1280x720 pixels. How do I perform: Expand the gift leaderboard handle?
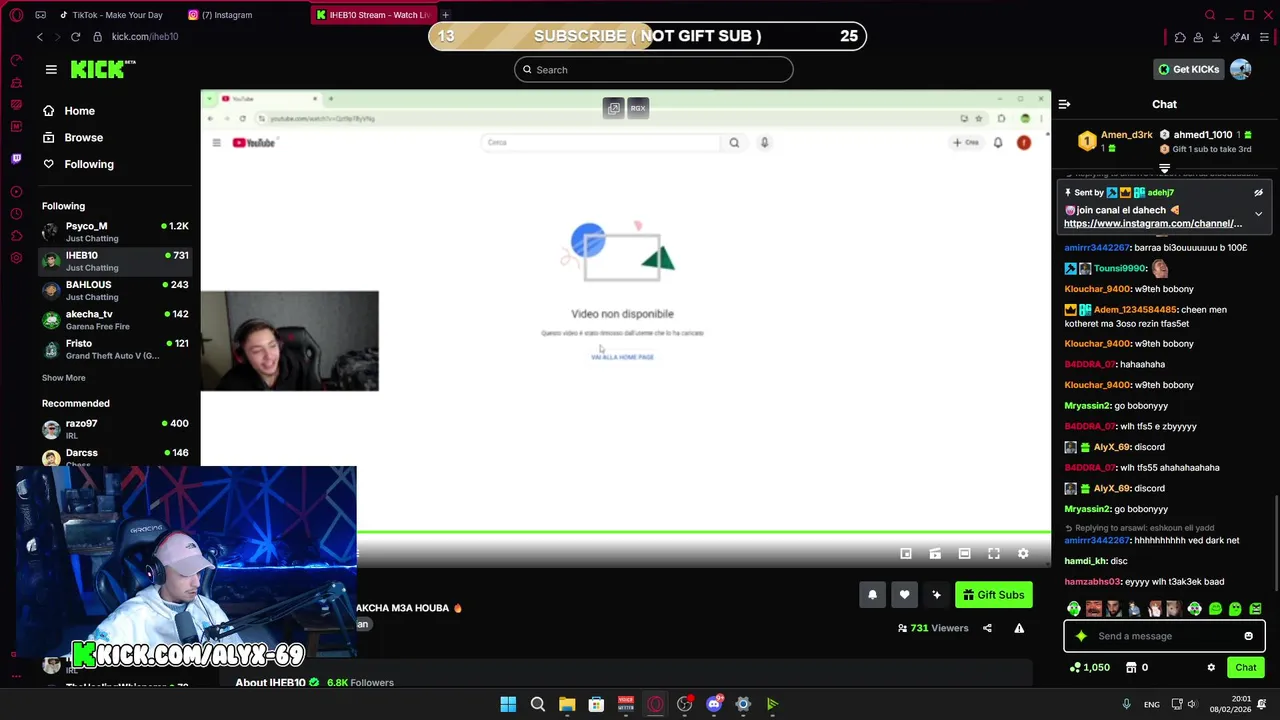(1165, 169)
